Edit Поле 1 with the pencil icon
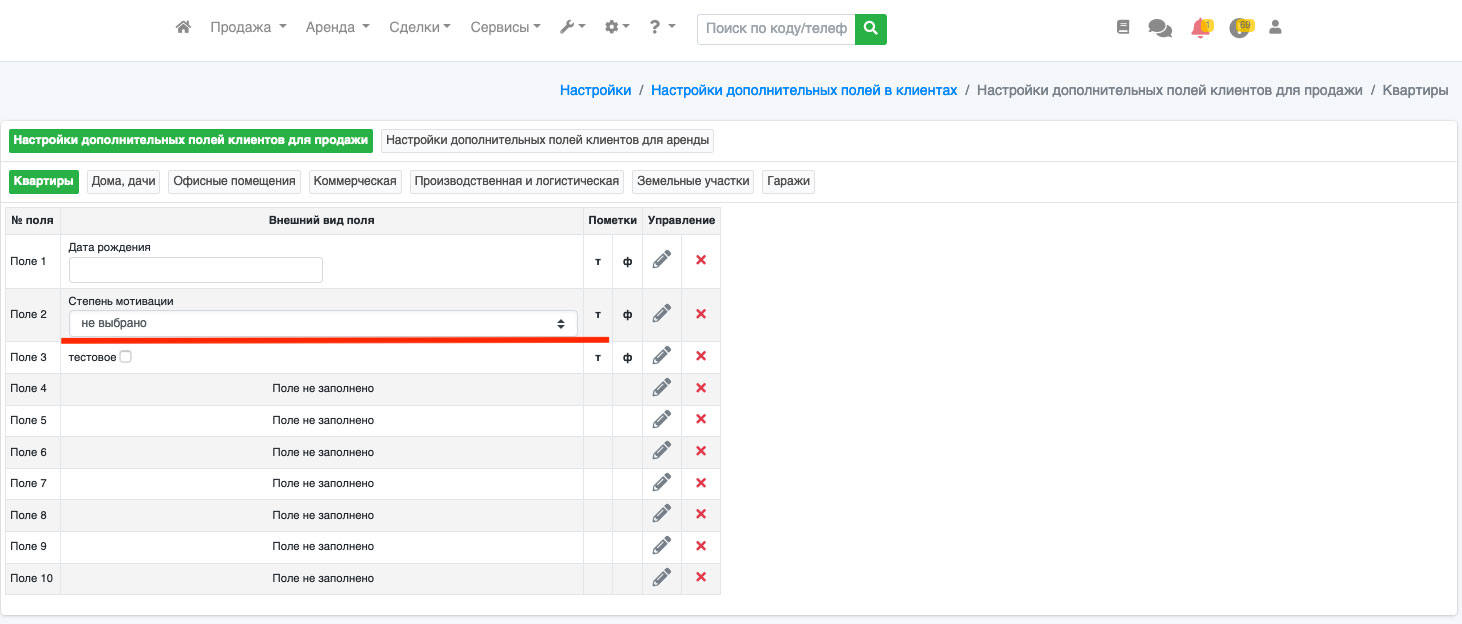This screenshot has width=1462, height=624. click(661, 260)
